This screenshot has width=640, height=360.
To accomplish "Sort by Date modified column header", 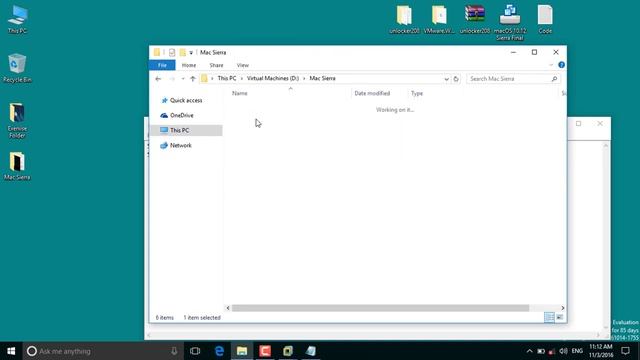I will (x=372, y=93).
